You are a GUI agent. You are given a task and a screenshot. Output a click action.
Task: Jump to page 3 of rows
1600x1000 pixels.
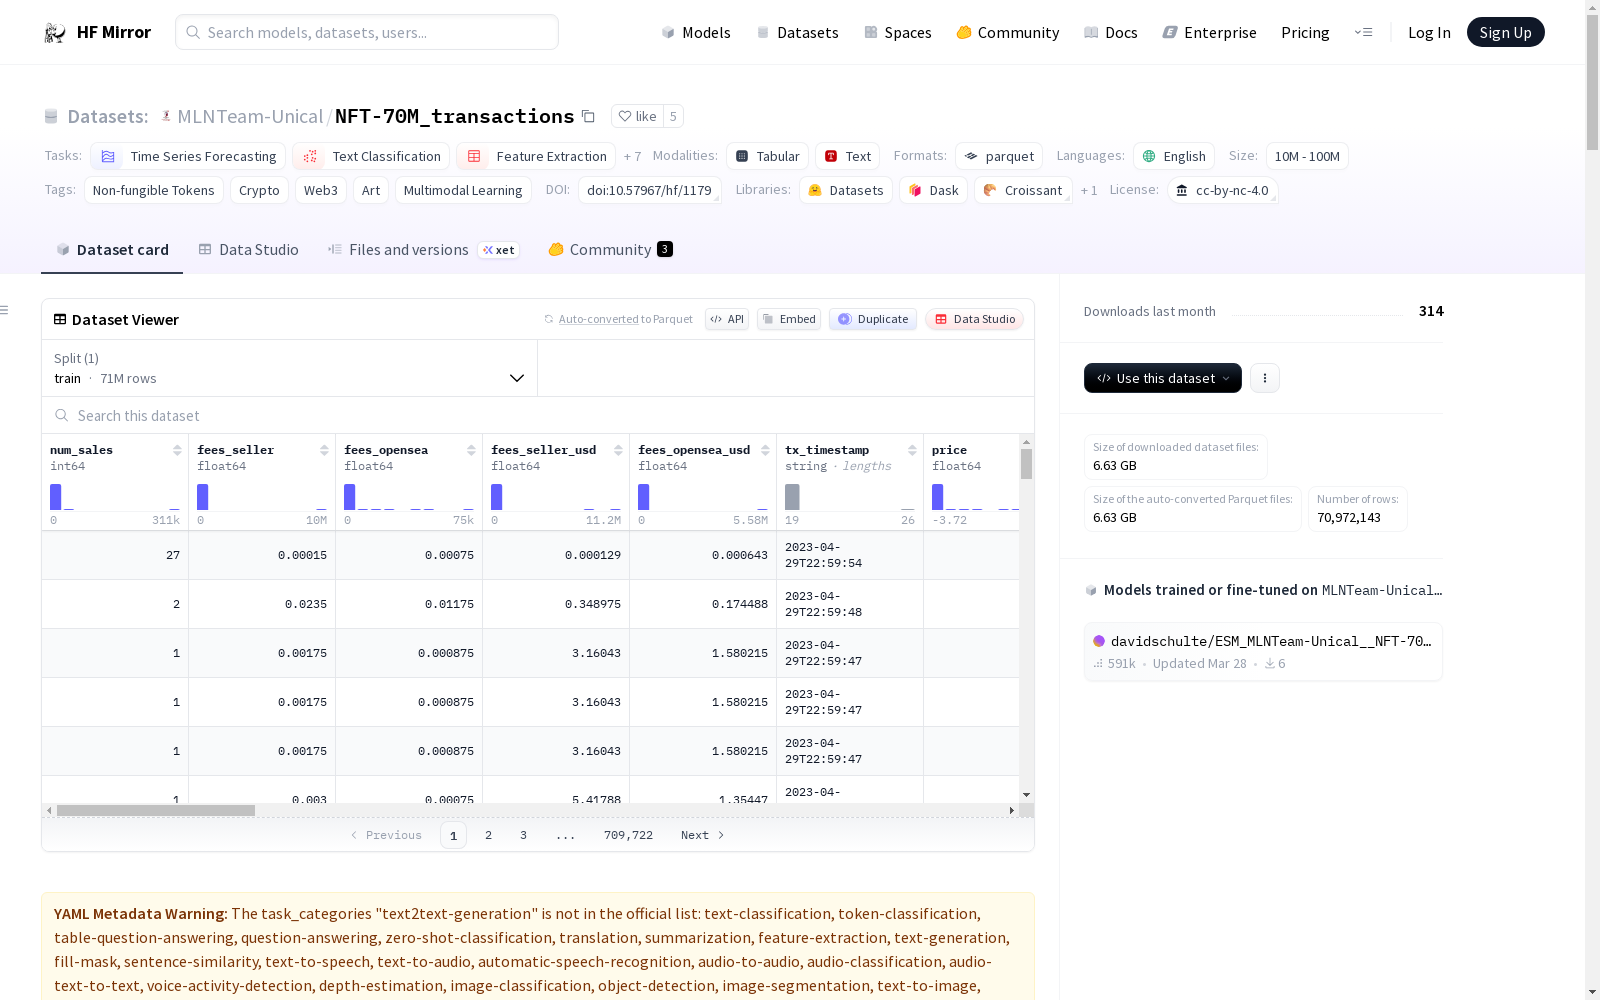click(x=523, y=835)
